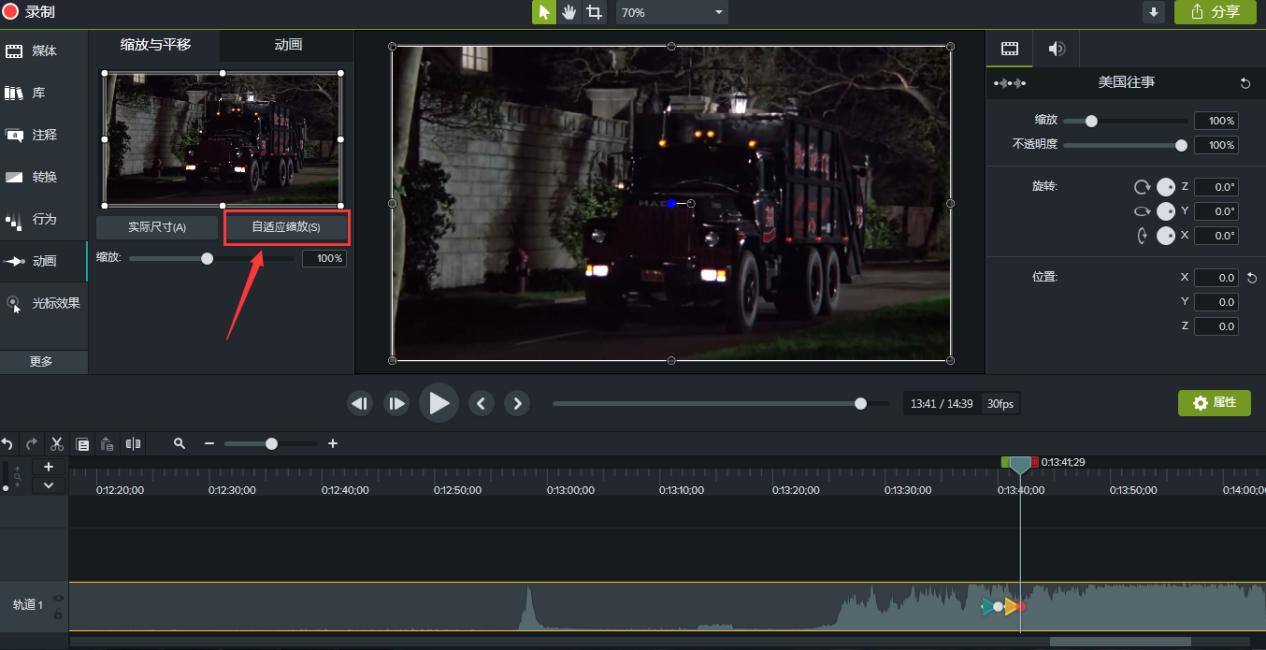Add a new track with plus button
Screen dimensions: 1266x650
click(48, 467)
